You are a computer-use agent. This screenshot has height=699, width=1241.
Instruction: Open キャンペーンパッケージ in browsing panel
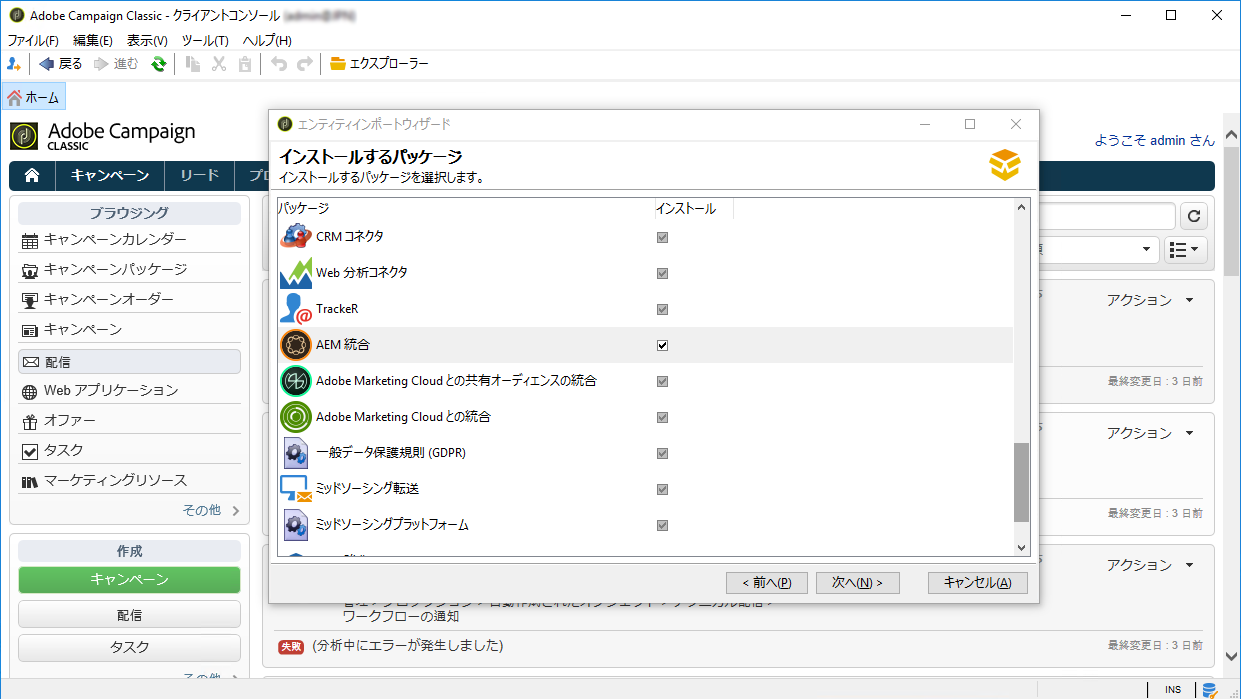pyautogui.click(x=129, y=269)
